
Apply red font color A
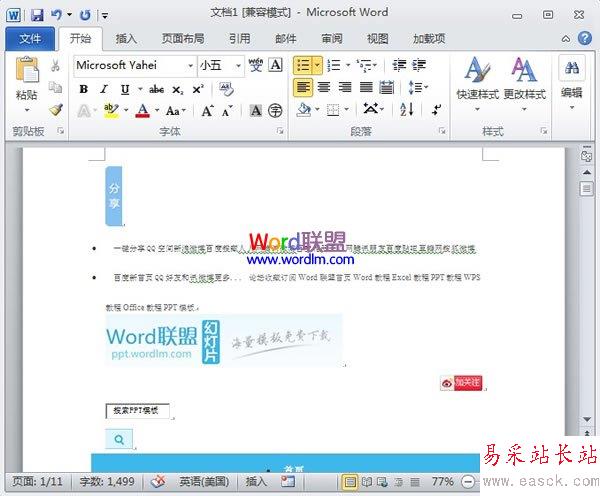click(x=143, y=111)
